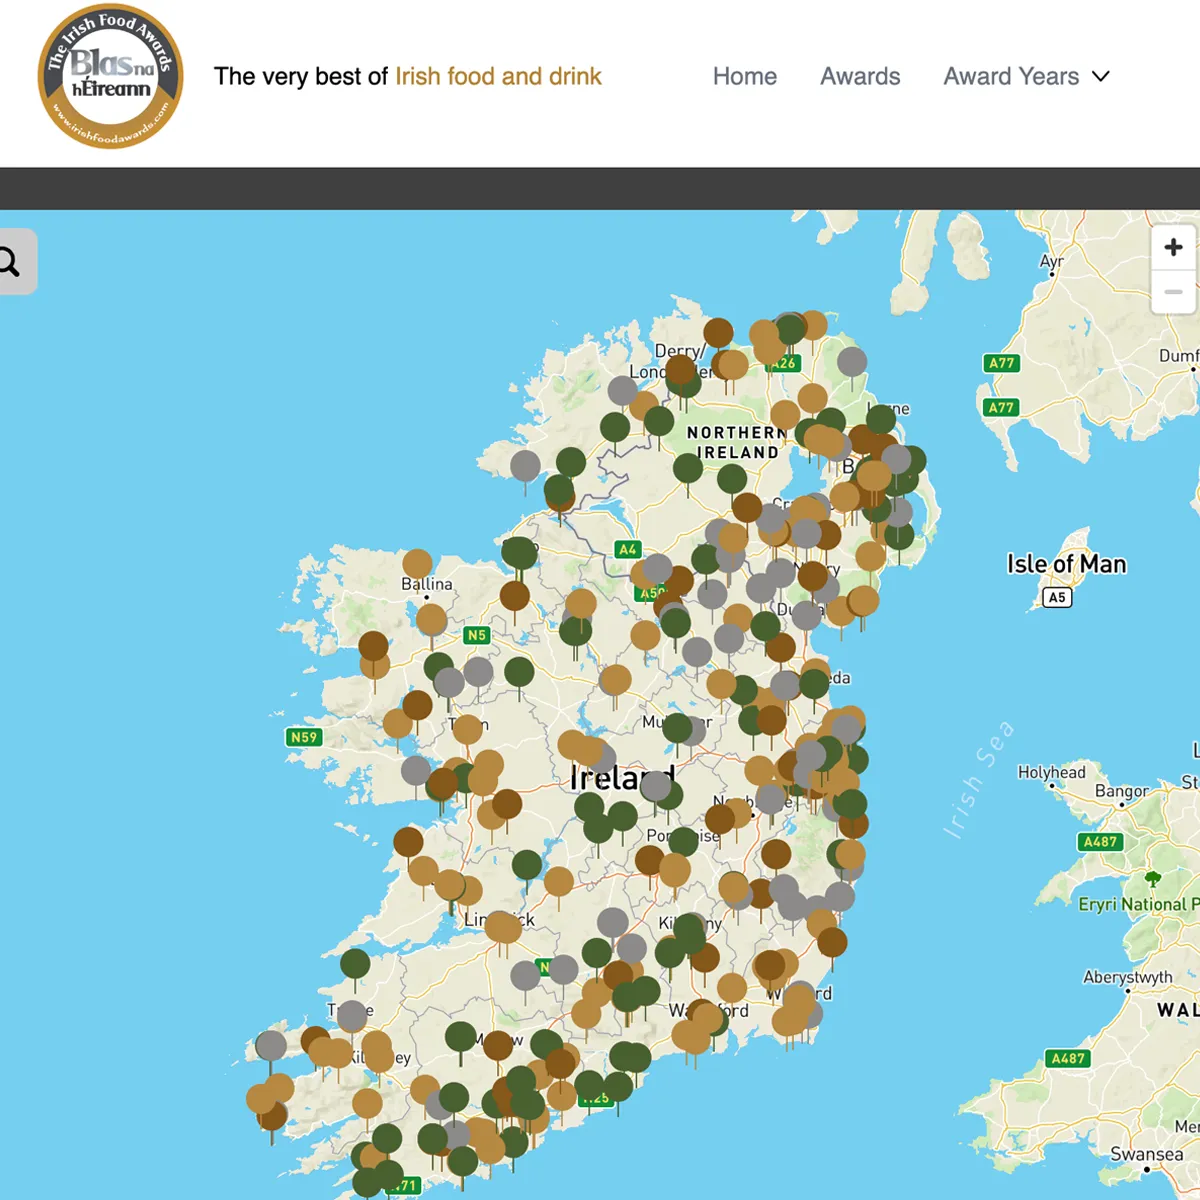The width and height of the screenshot is (1200, 1200).
Task: Select the gray award marker near Ballina
Action: [447, 680]
